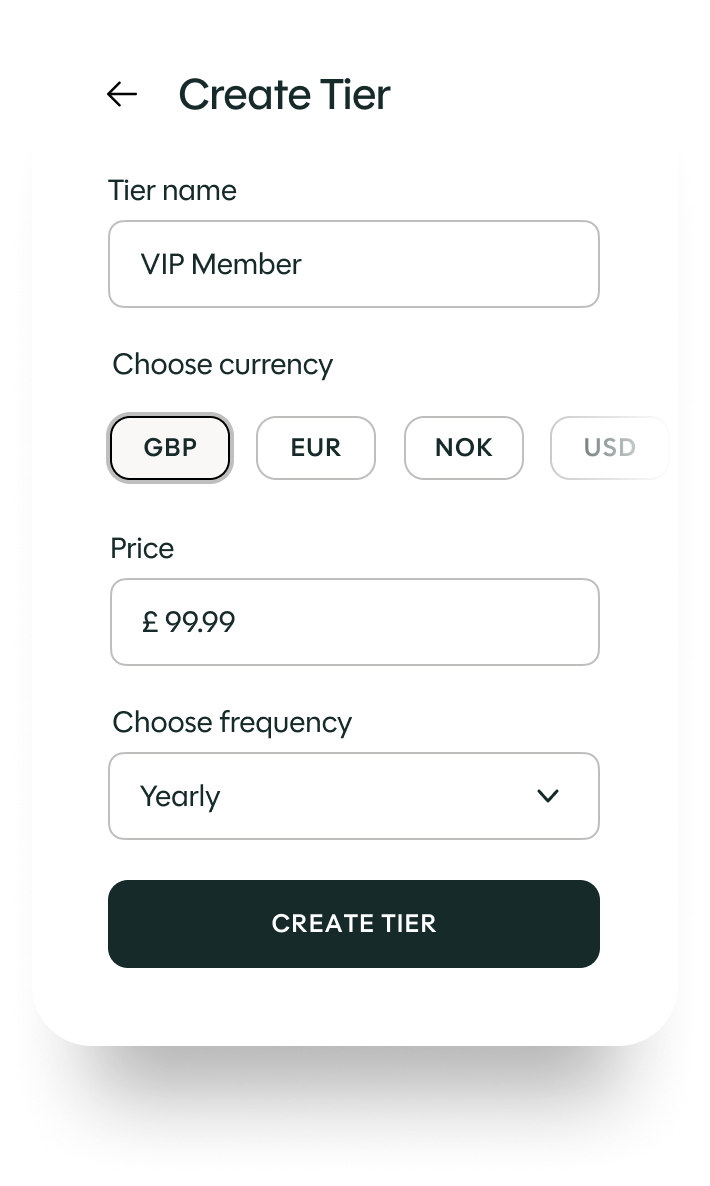Screen dimensions: 710x1186
Task: Click the 'VIP Member' text in Tier name
Action: click(x=221, y=264)
